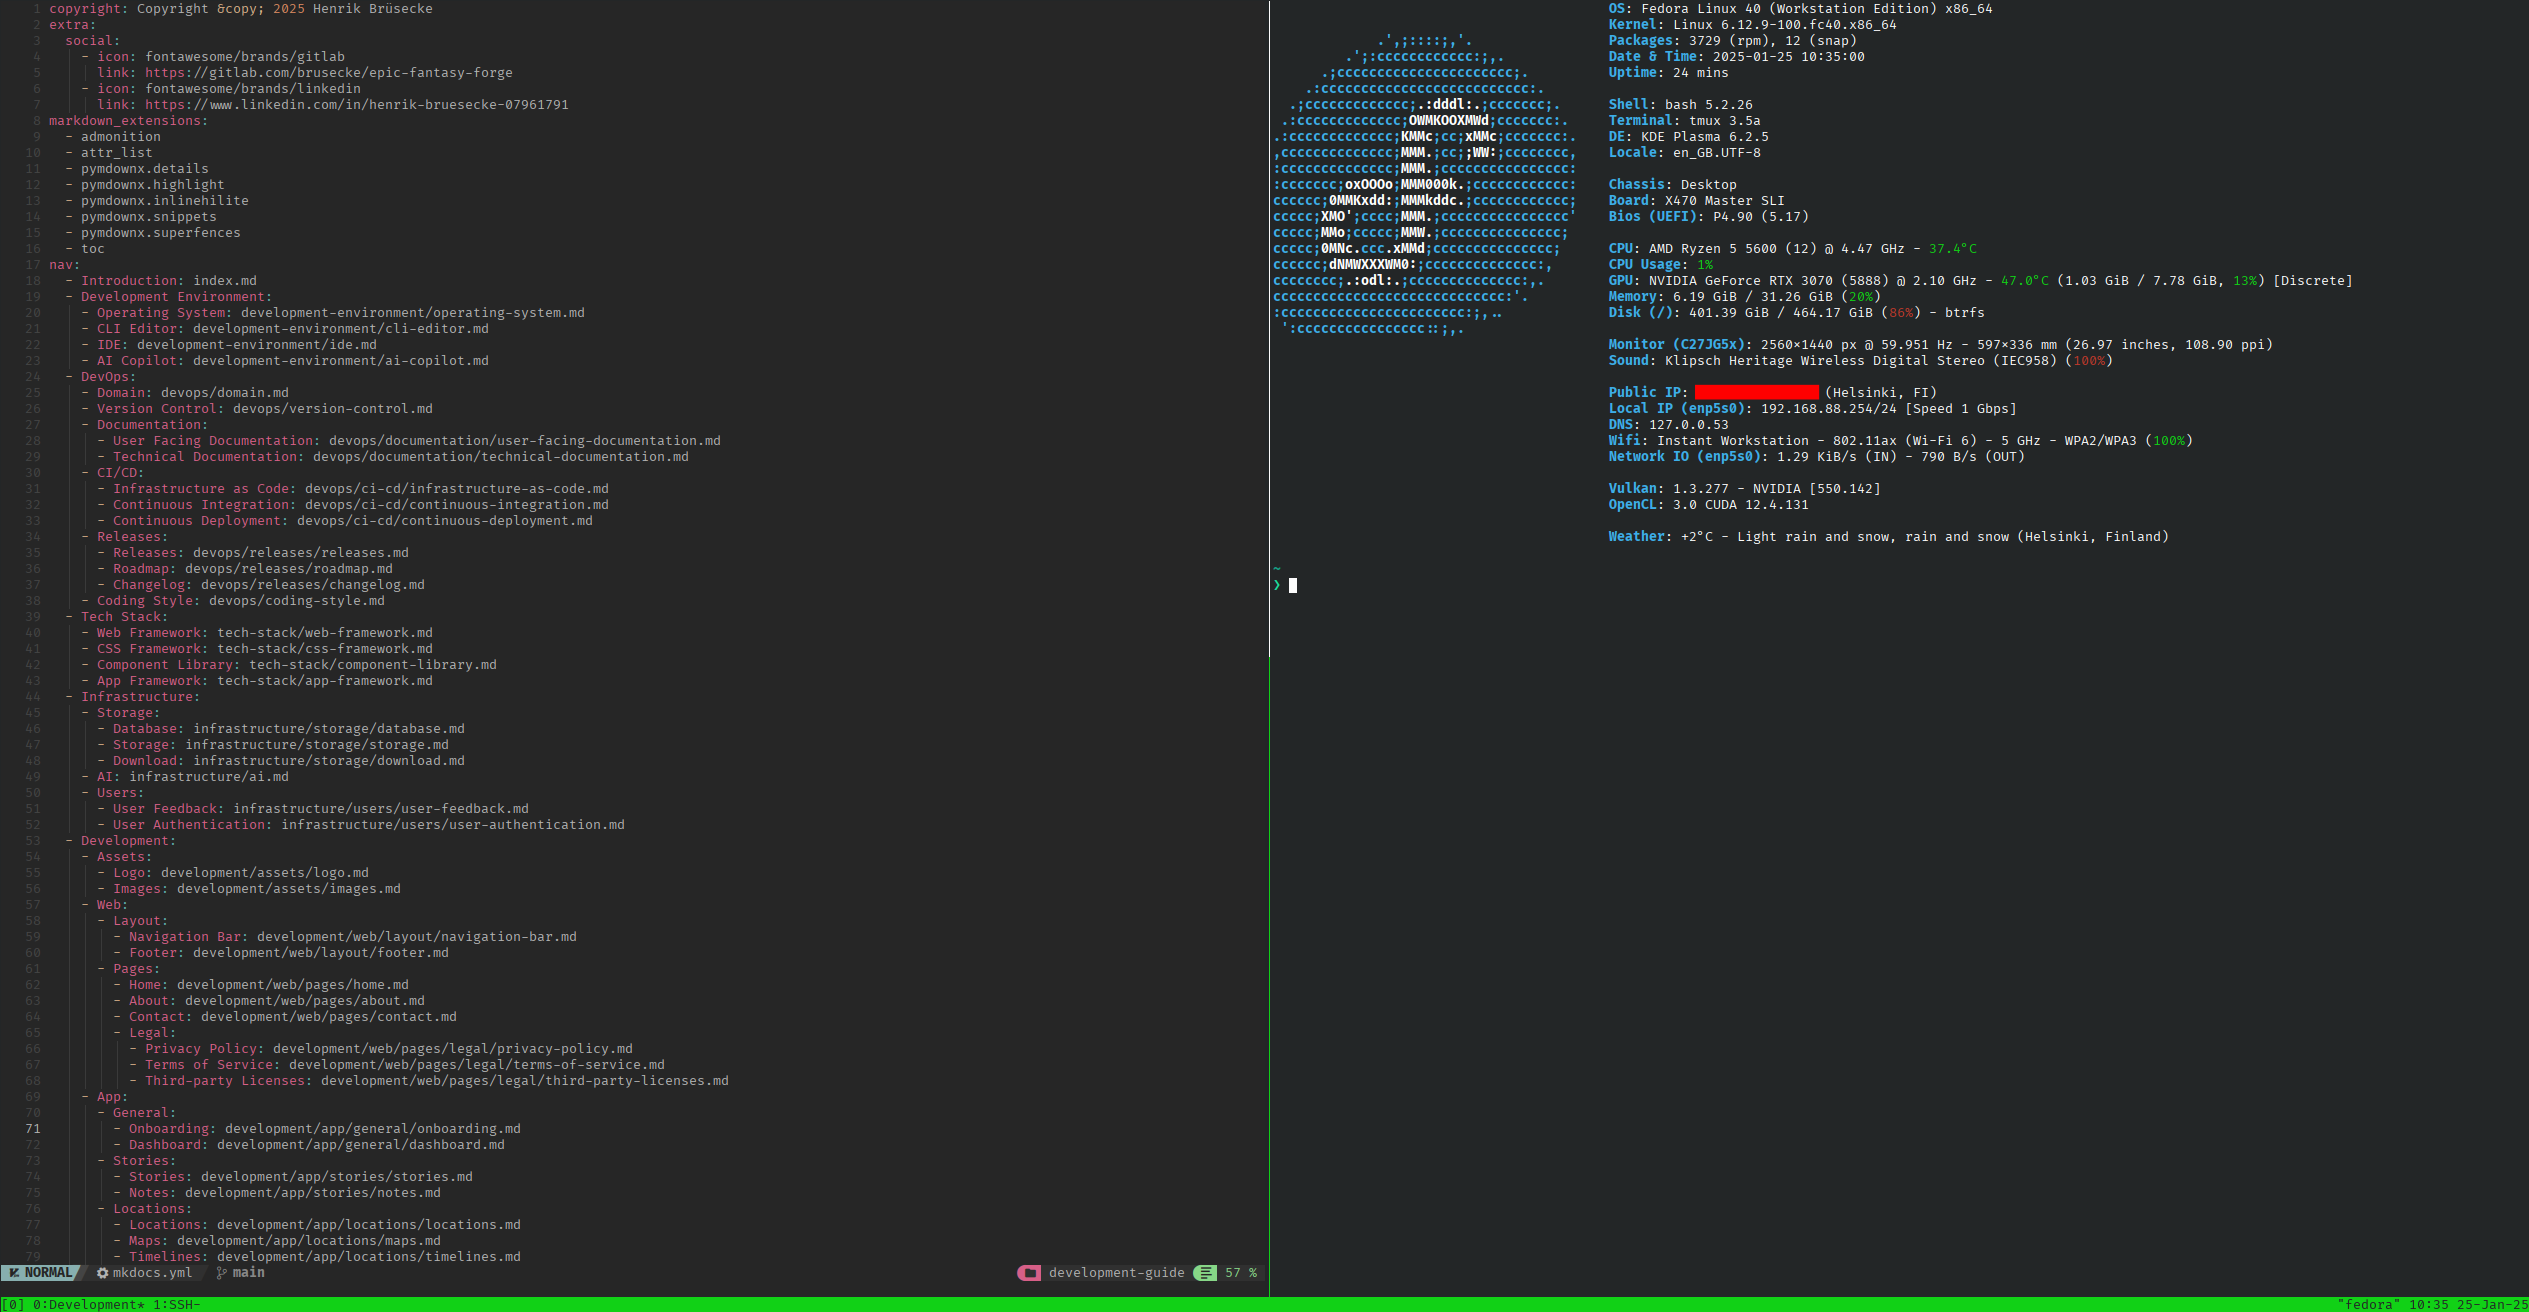The height and width of the screenshot is (1312, 2529).
Task: Click the redacted Public IP red bar
Action: (1757, 393)
